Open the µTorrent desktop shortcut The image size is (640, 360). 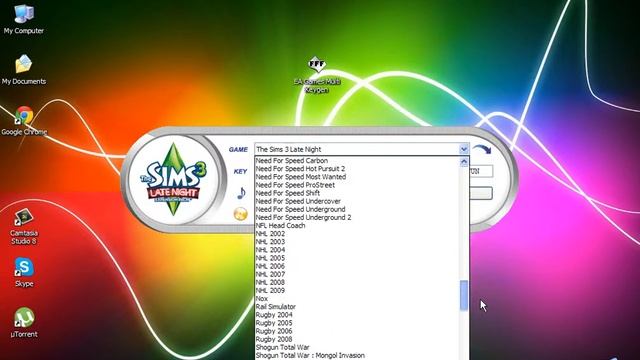(x=24, y=322)
